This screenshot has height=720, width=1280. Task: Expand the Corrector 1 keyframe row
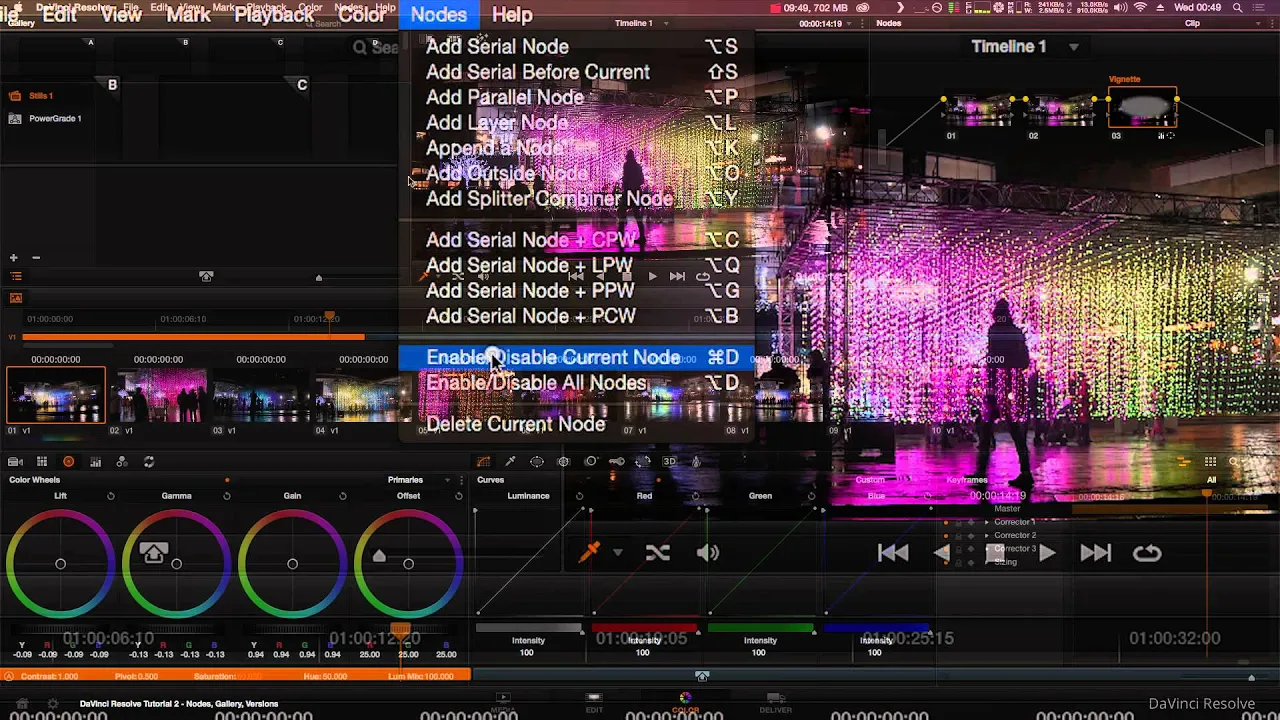(x=987, y=522)
